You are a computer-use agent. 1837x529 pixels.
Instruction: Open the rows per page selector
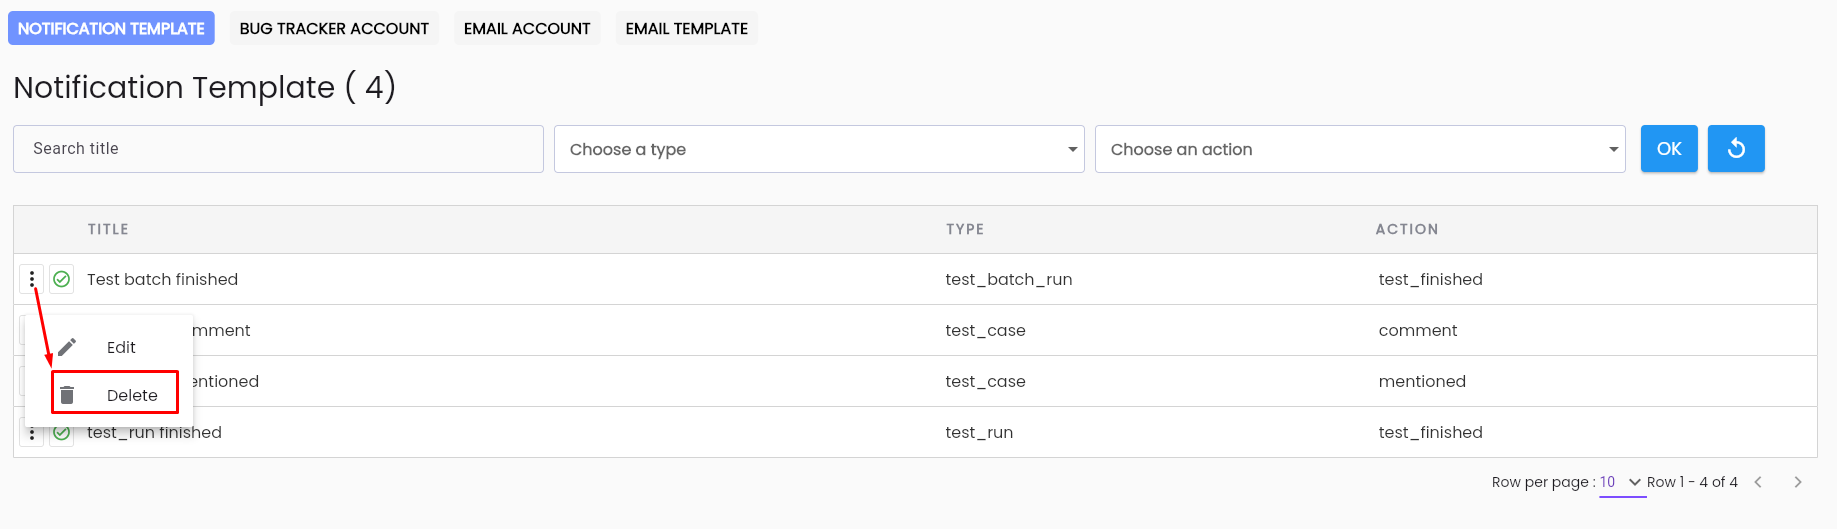[x=1622, y=482]
